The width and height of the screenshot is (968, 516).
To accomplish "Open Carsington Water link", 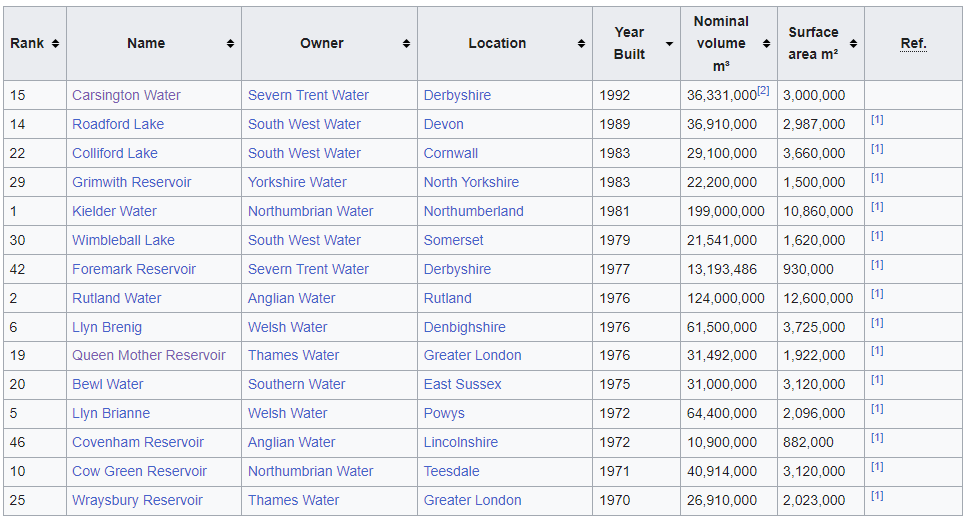I will [127, 95].
